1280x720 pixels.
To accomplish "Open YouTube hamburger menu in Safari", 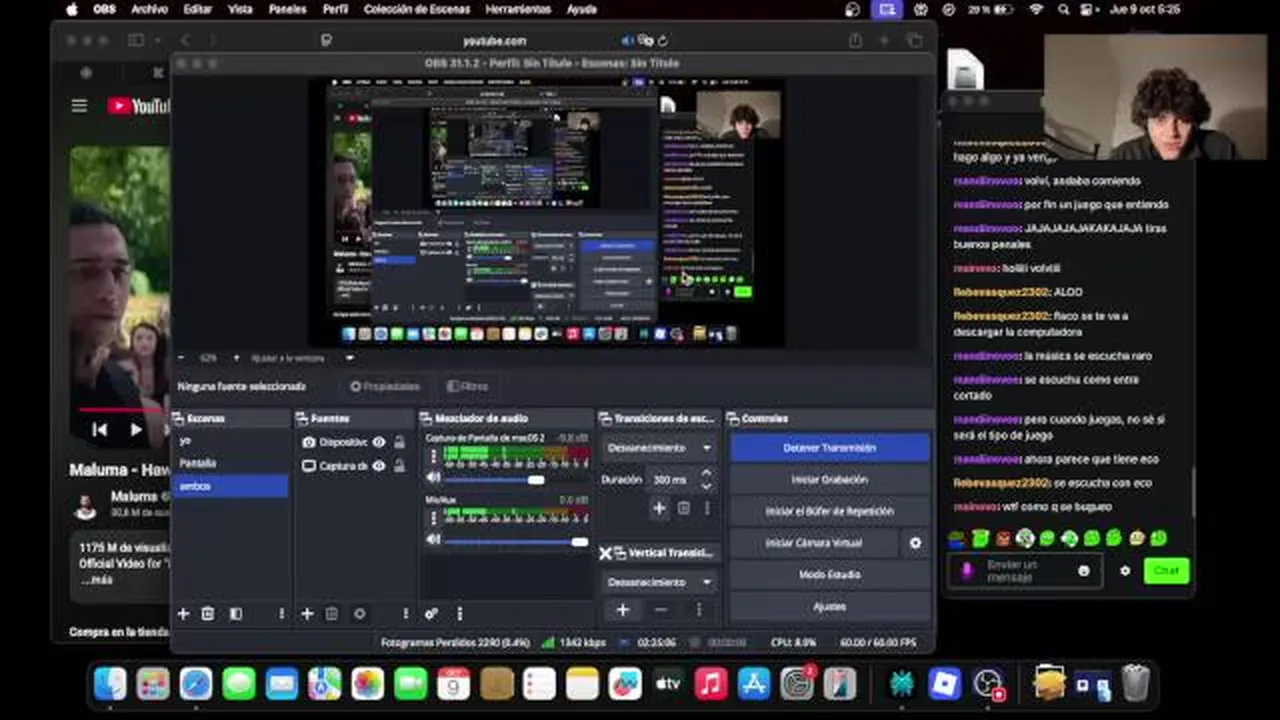I will (79, 105).
